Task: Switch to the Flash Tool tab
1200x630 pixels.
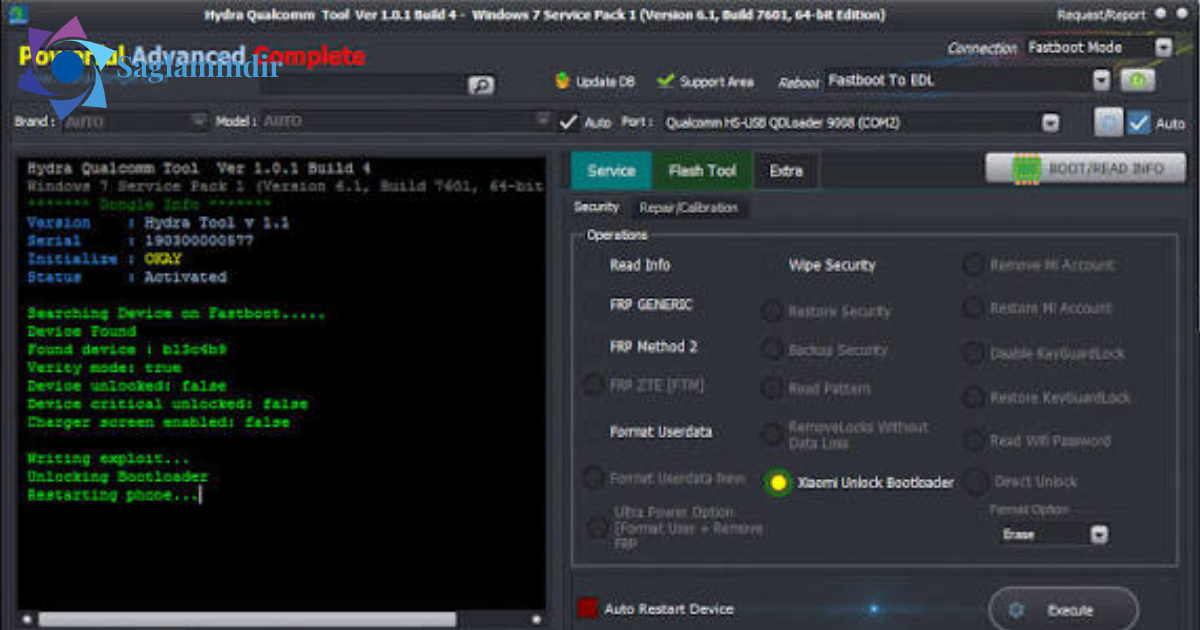Action: point(702,171)
